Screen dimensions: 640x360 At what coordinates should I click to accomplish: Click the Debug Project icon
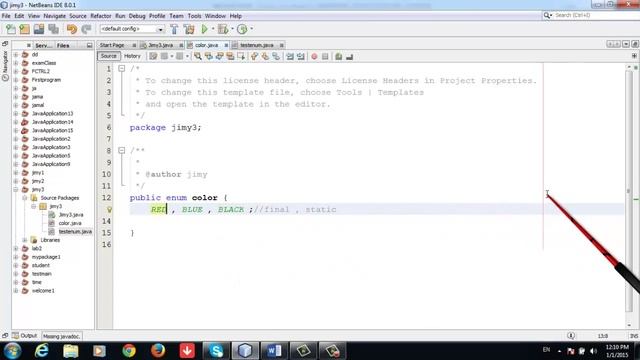223,29
